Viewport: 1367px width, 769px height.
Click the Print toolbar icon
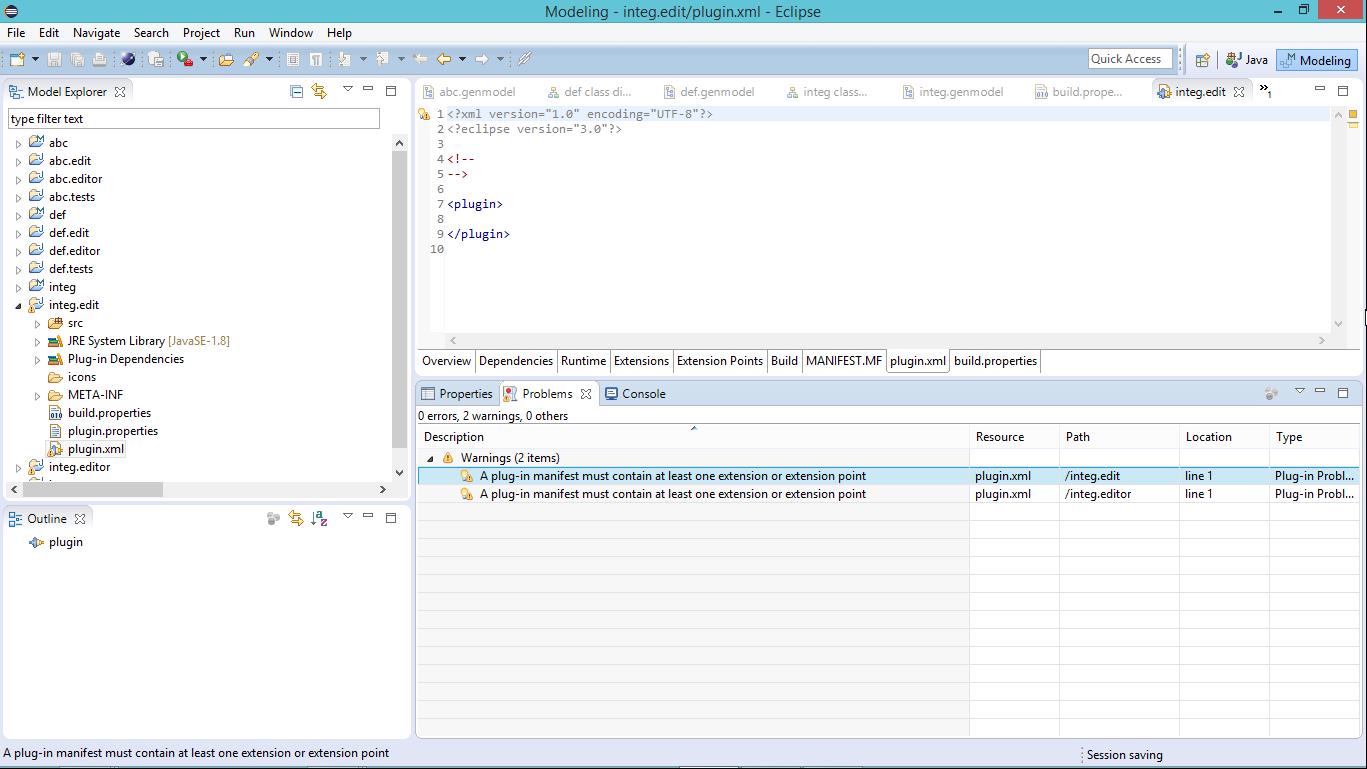[x=99, y=60]
